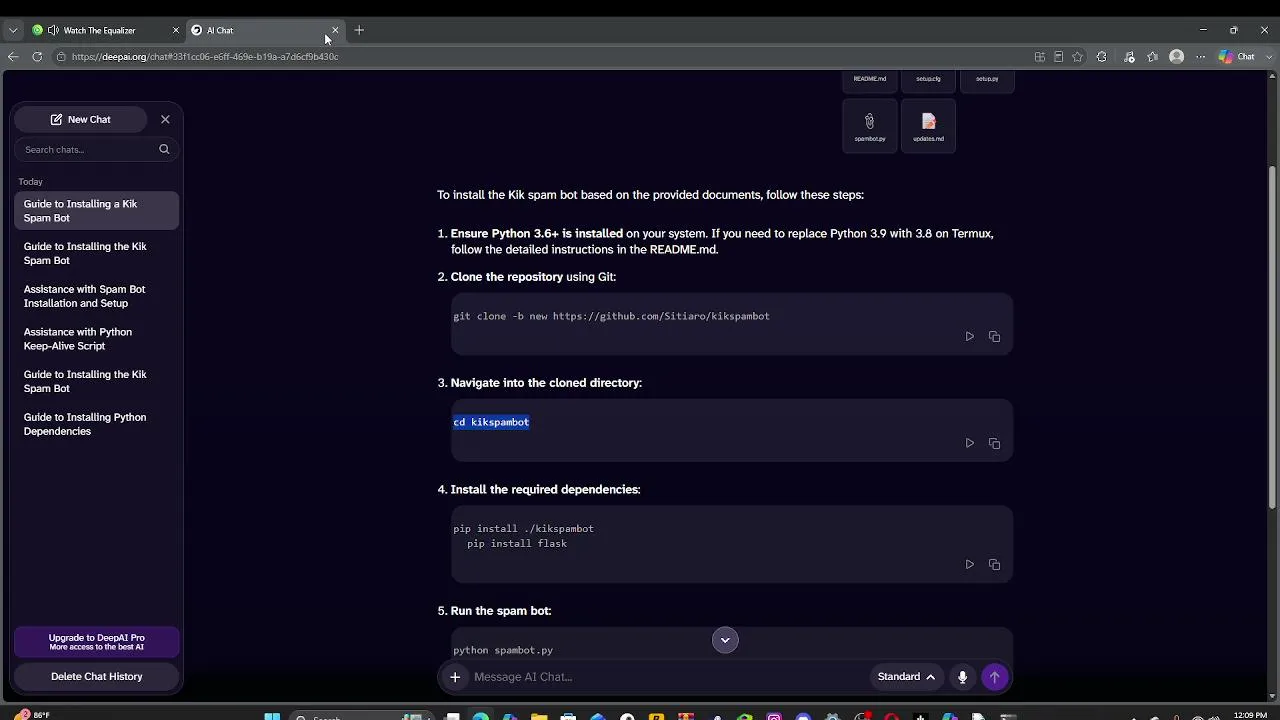The image size is (1280, 720).
Task: Open Assistance with Python Keep-Alive Script chat
Action: (x=97, y=339)
